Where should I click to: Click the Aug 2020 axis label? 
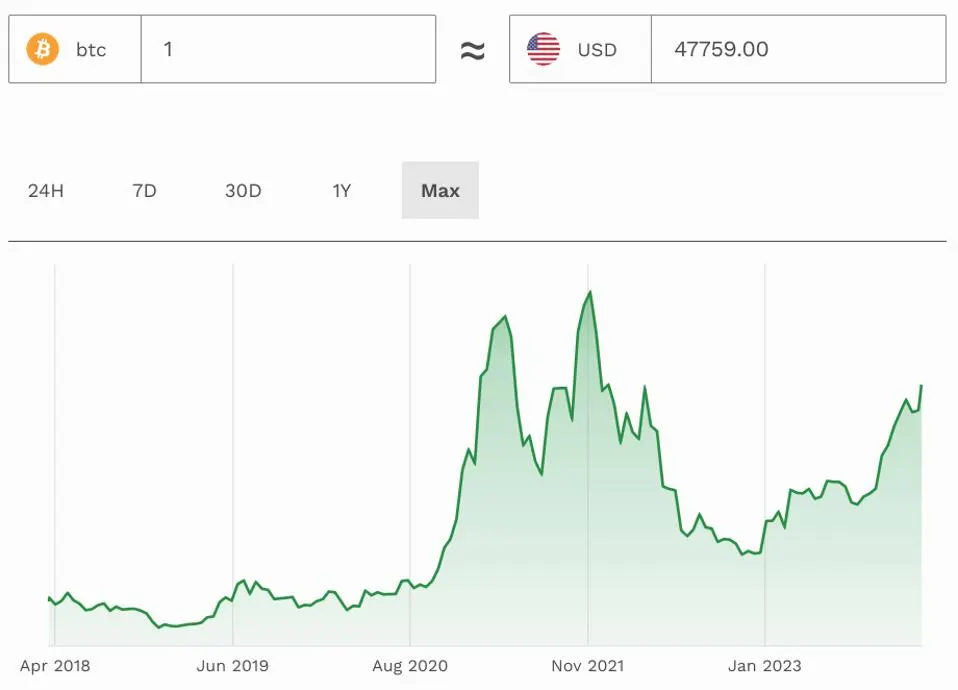pyautogui.click(x=409, y=665)
